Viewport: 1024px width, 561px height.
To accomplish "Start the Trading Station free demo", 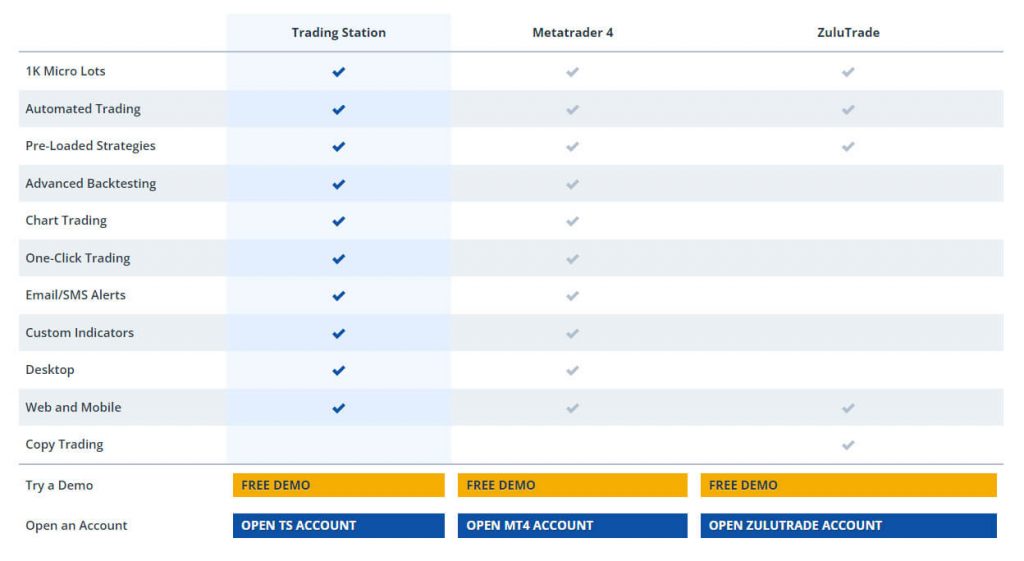I will pos(338,485).
